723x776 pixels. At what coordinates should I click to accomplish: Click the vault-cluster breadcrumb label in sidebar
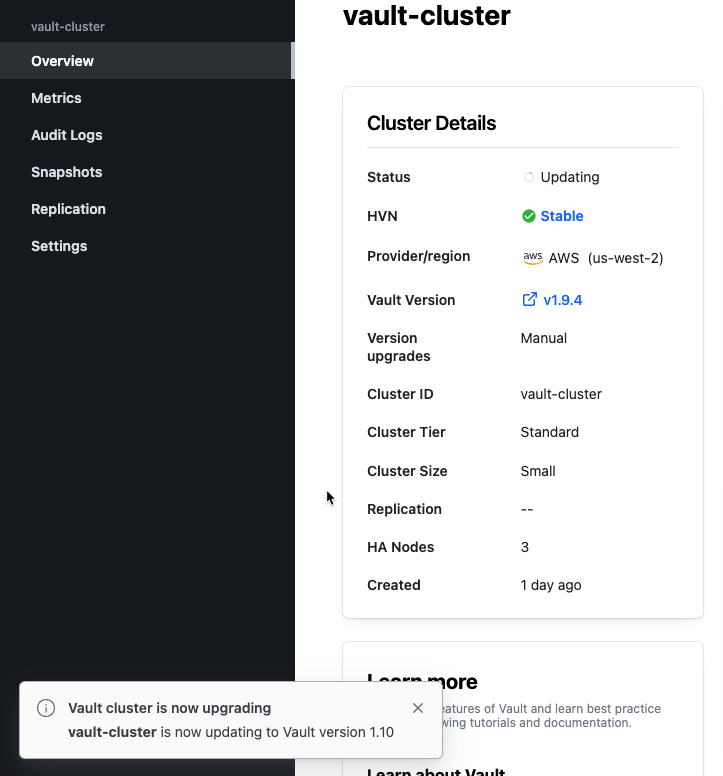pyautogui.click(x=68, y=27)
